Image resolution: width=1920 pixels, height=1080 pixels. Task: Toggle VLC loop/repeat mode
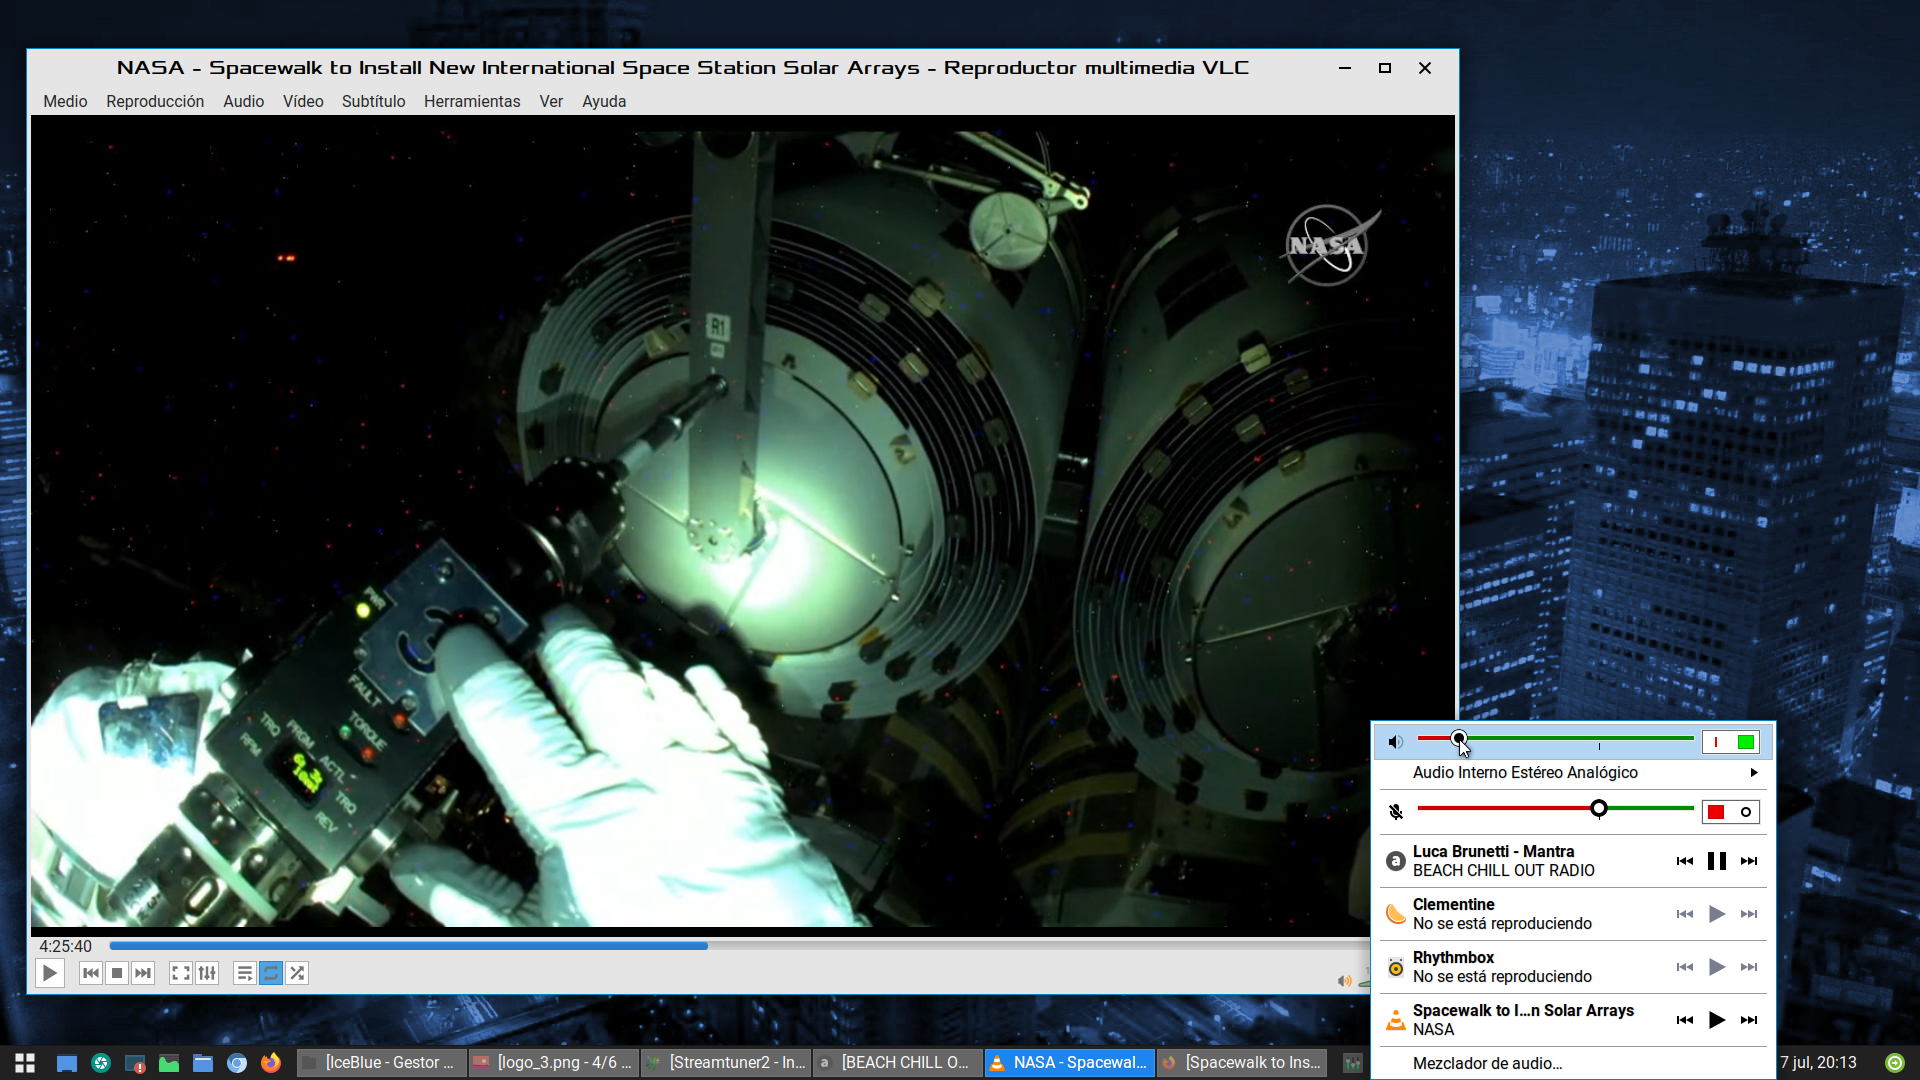pyautogui.click(x=271, y=973)
